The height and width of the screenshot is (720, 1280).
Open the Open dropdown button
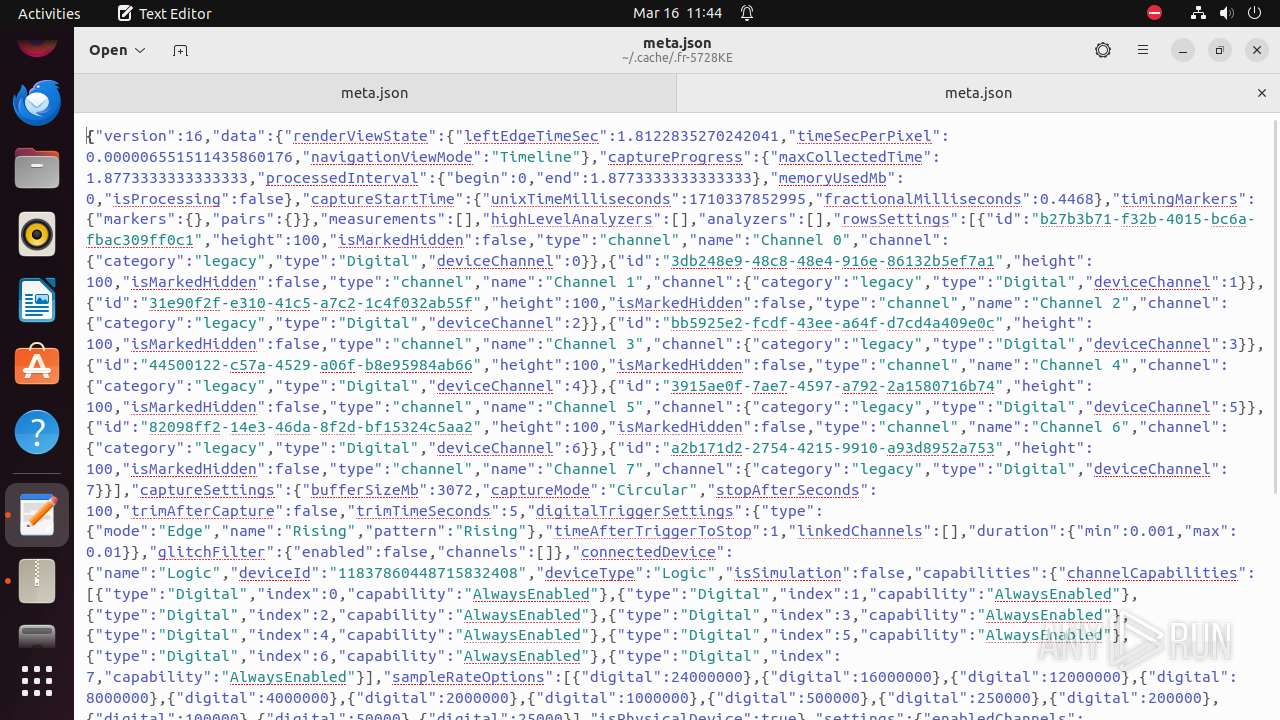tap(117, 50)
